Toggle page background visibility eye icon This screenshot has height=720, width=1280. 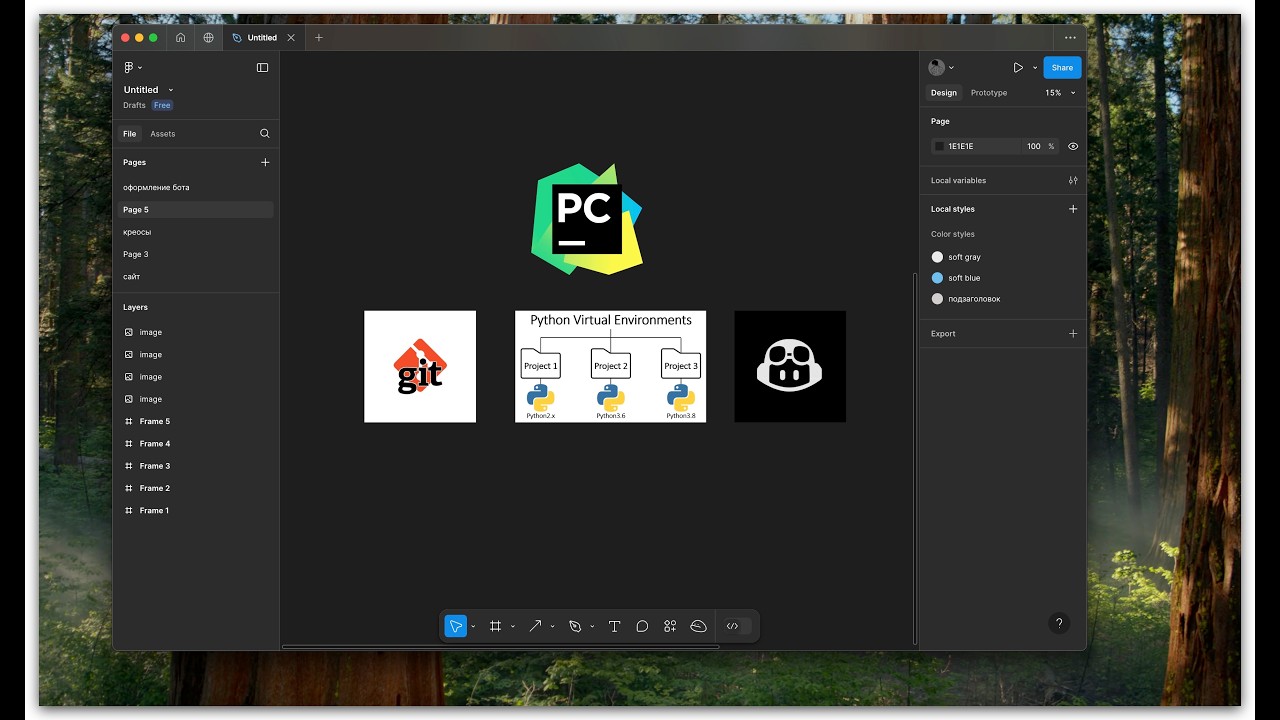click(1073, 146)
